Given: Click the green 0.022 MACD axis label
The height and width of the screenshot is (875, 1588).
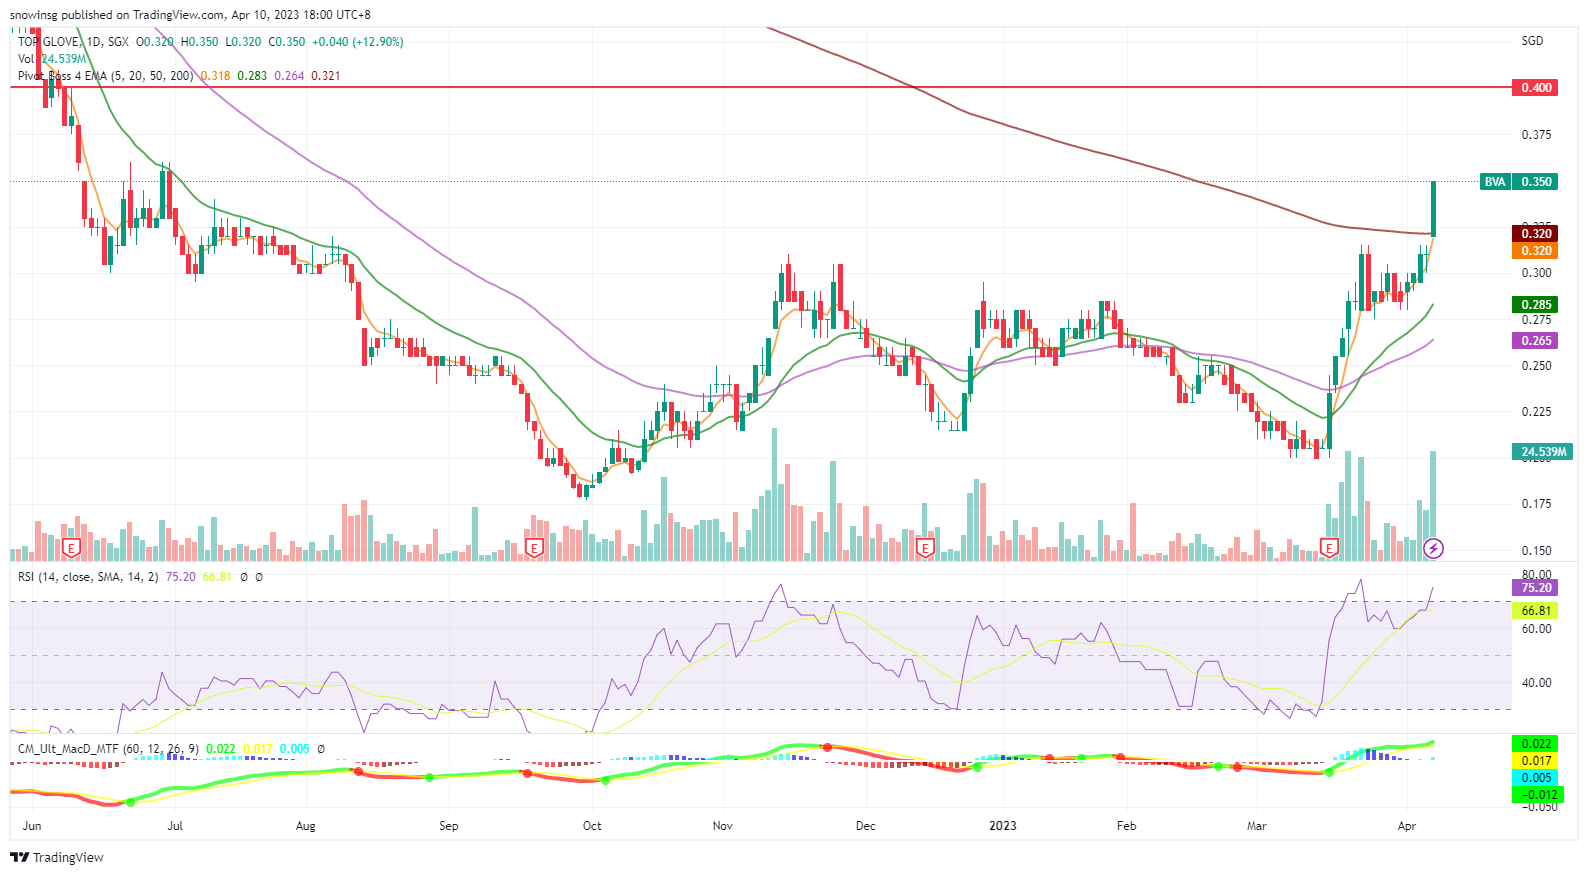Looking at the screenshot, I should (x=1535, y=744).
